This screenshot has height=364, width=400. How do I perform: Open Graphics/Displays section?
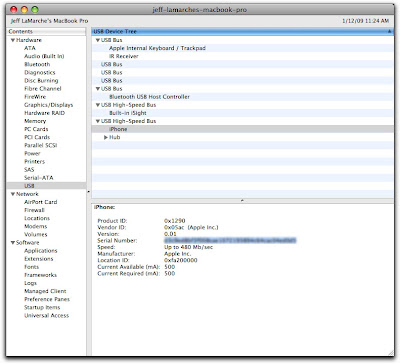coord(48,105)
